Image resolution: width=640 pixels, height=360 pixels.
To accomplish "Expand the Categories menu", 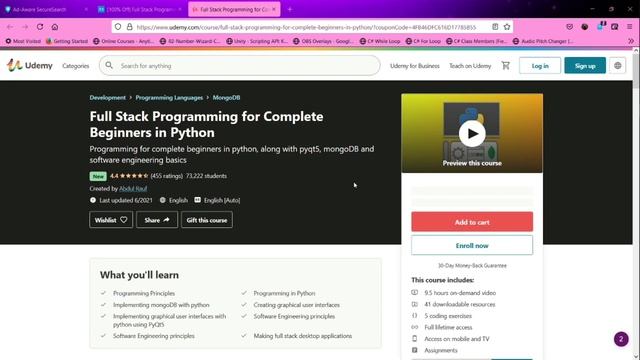I will (x=76, y=66).
